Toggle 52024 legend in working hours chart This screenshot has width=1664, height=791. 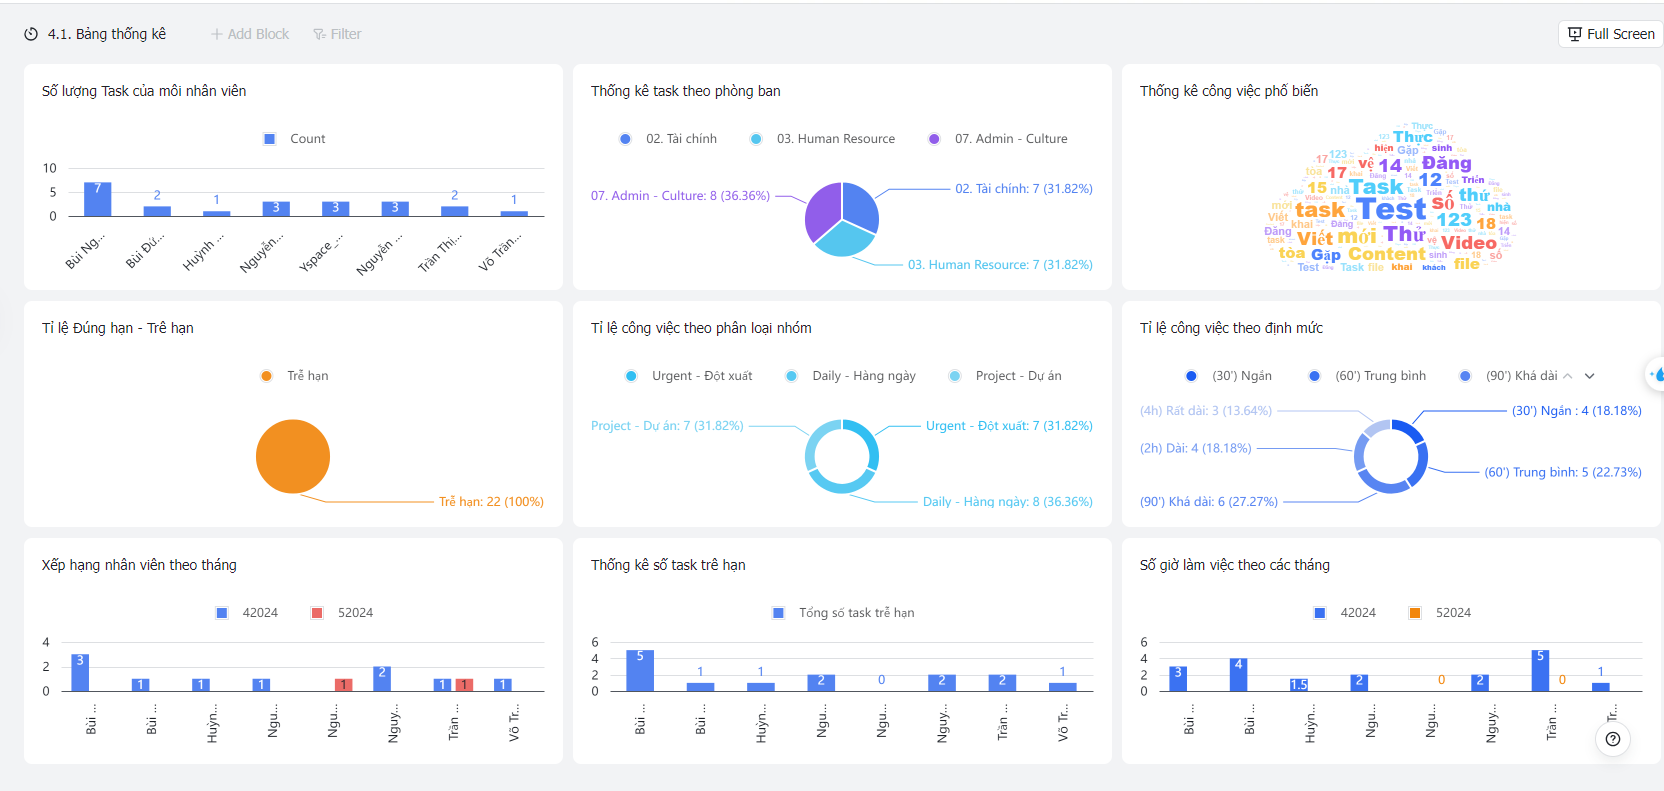(1440, 613)
